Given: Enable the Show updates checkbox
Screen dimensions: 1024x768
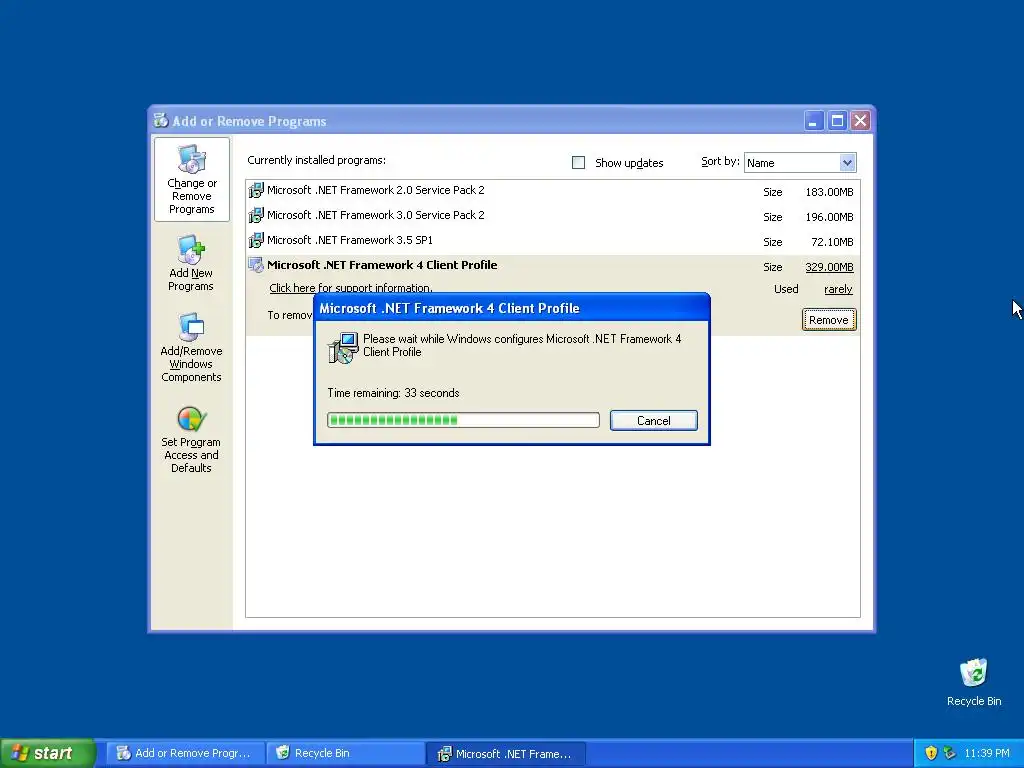Looking at the screenshot, I should pyautogui.click(x=579, y=163).
